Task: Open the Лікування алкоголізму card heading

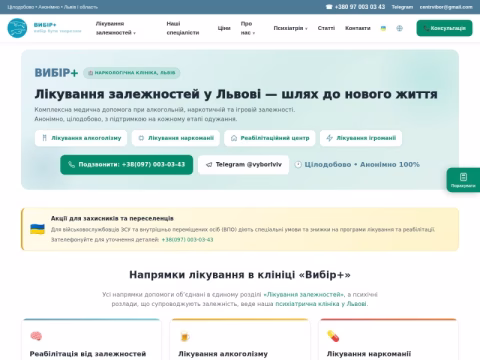Action: [223, 354]
